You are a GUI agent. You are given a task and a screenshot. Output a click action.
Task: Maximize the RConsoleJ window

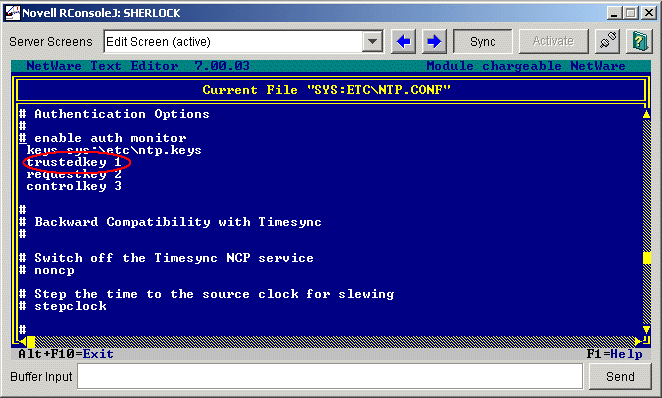[631, 13]
